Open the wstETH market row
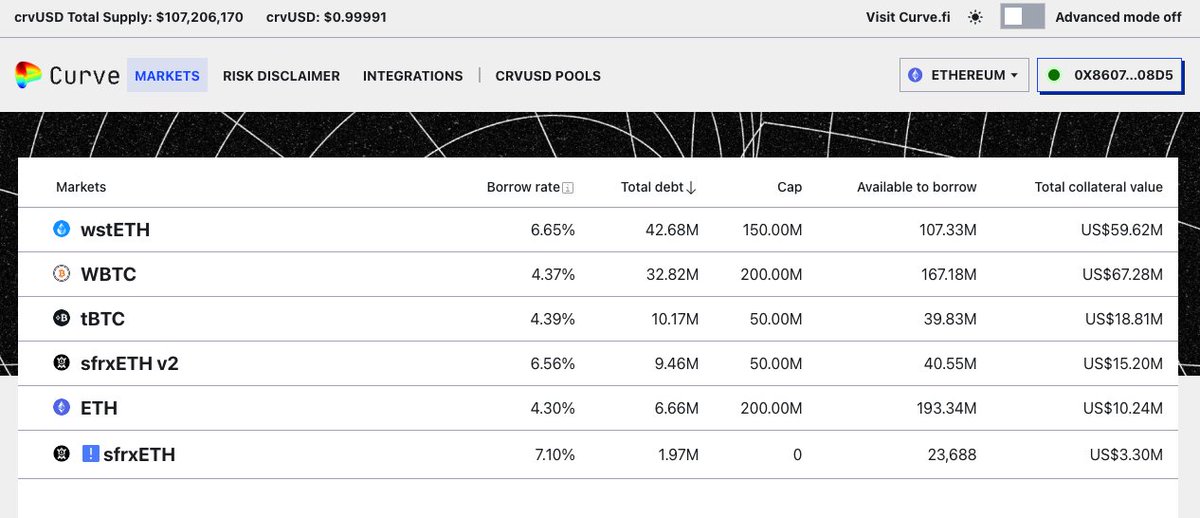This screenshot has height=518, width=1200. click(598, 230)
